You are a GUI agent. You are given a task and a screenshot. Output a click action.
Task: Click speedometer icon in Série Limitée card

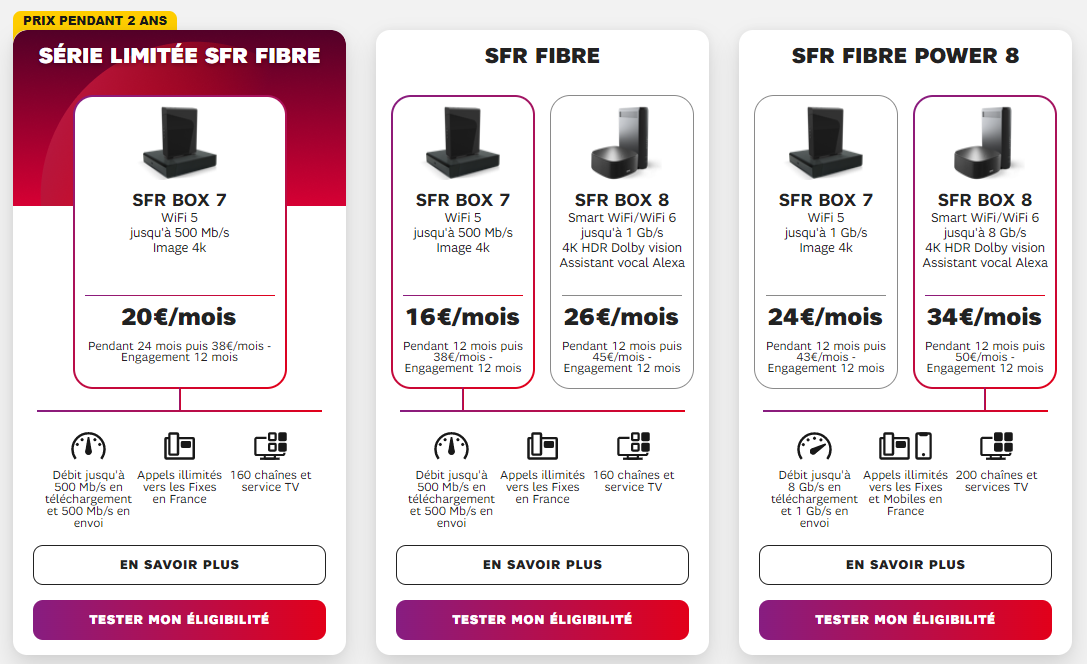(88, 446)
